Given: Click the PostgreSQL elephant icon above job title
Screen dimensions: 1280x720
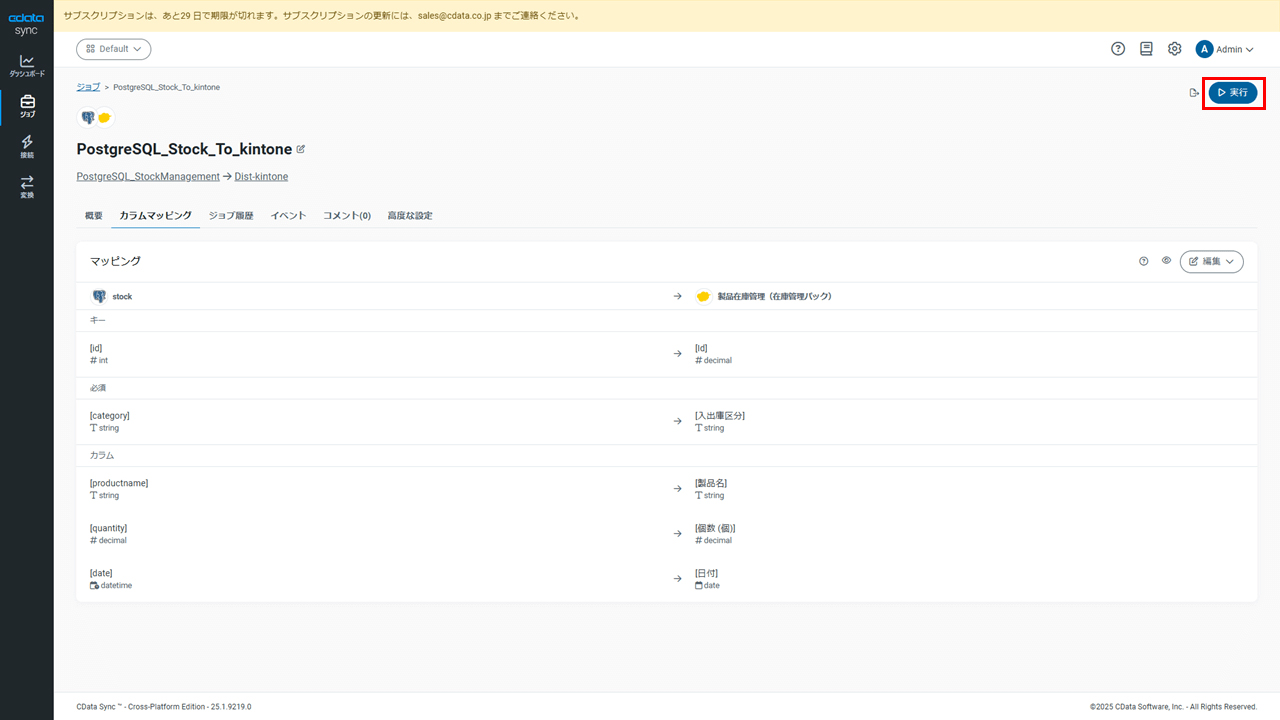Looking at the screenshot, I should (88, 118).
